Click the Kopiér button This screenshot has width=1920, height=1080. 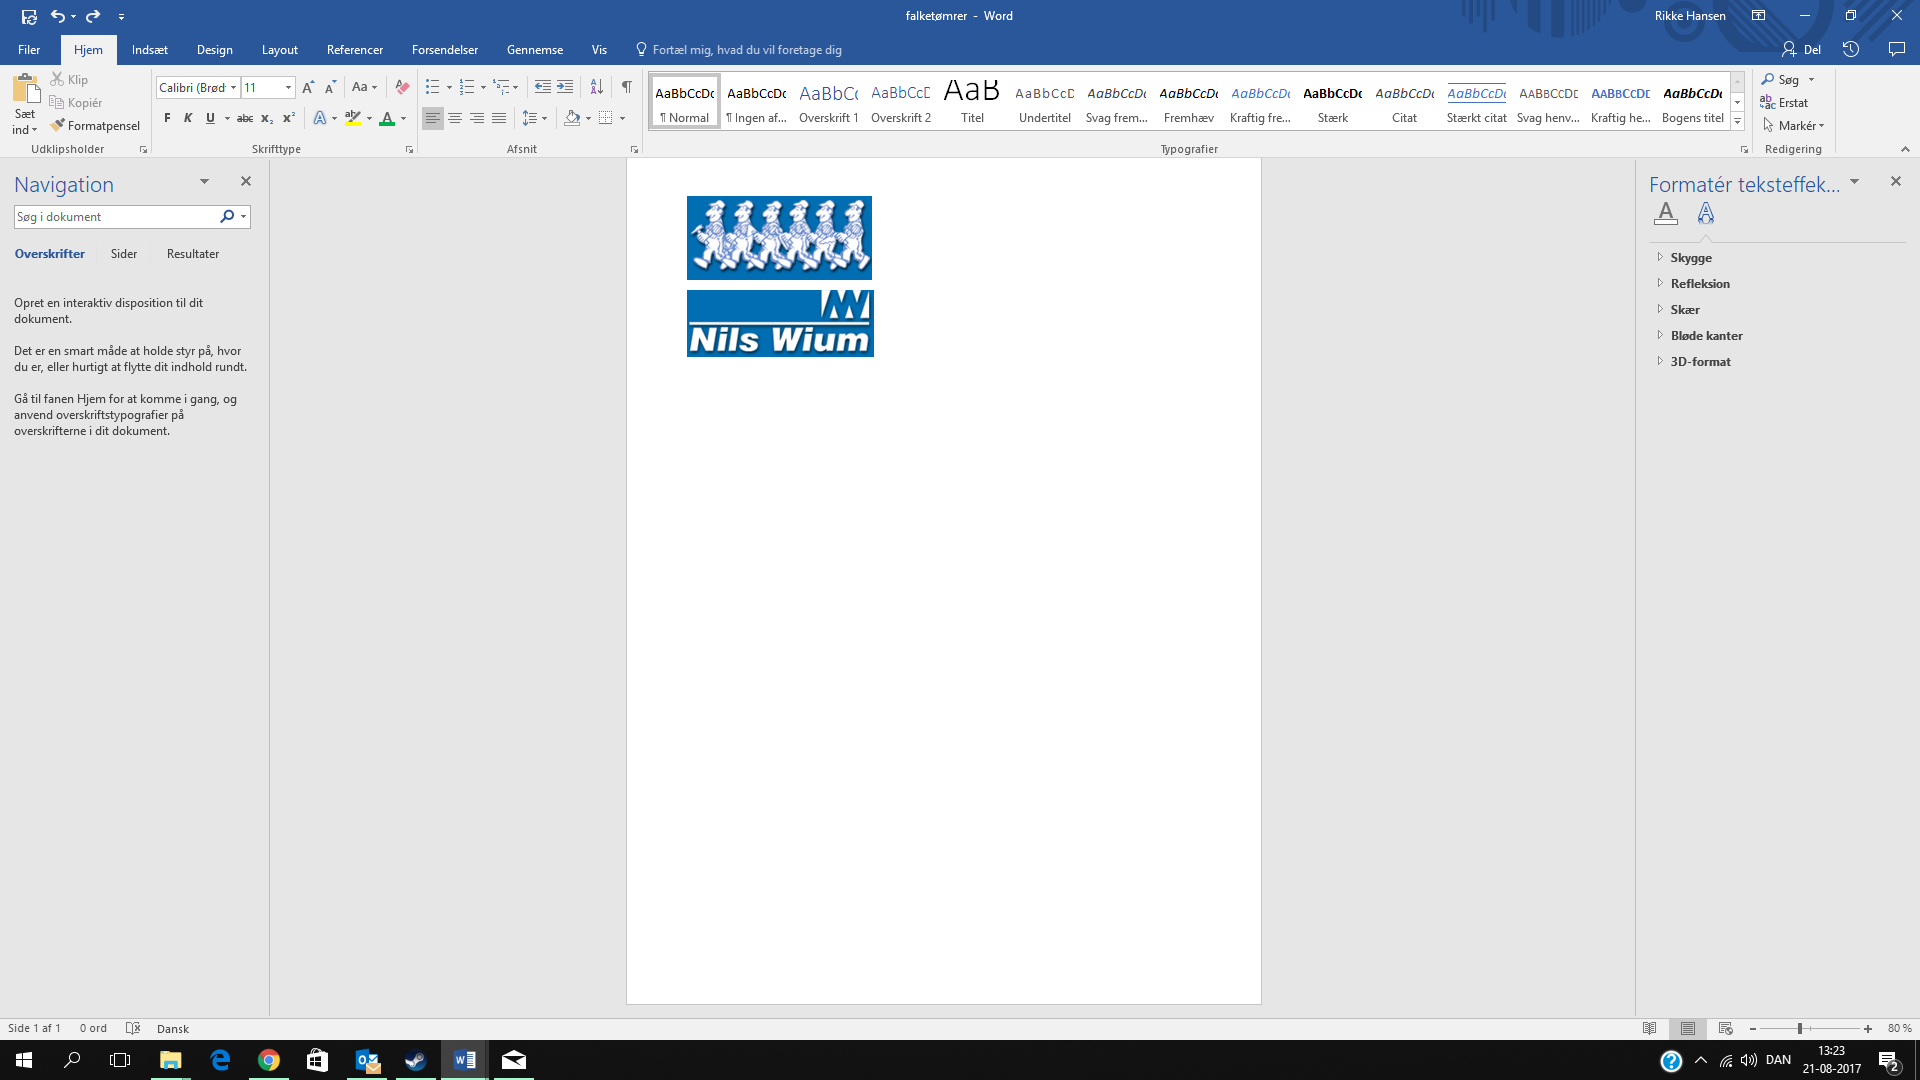[x=76, y=102]
